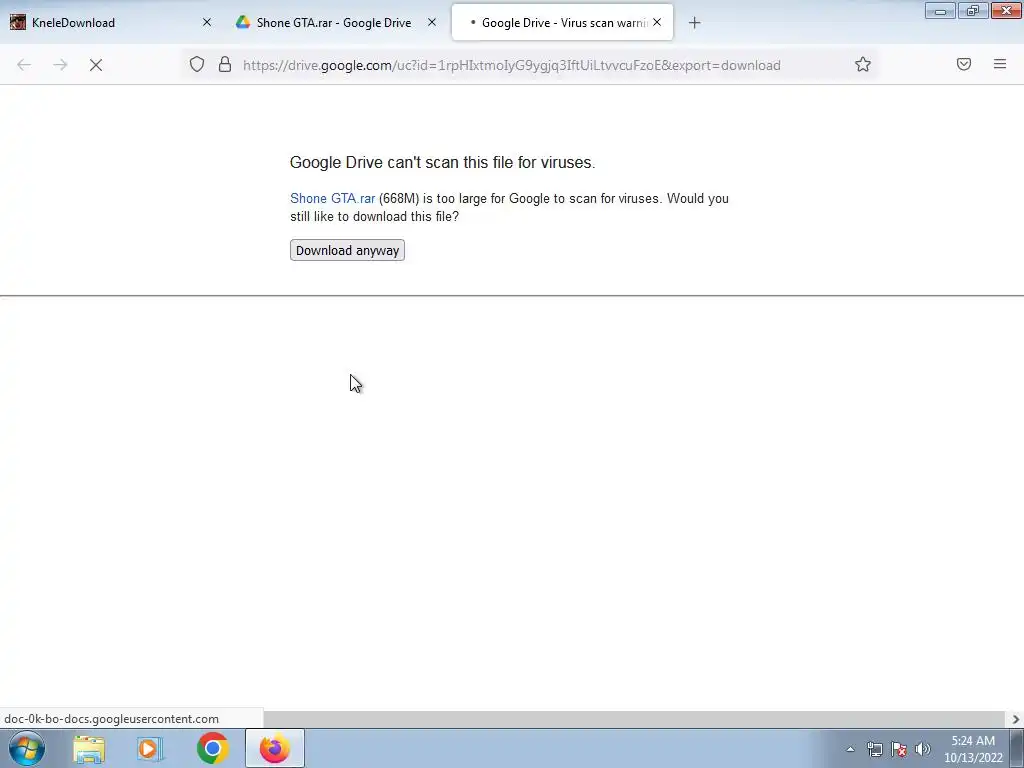Click the horizontal scrollbar track
This screenshot has width=1024, height=768.
(635, 719)
